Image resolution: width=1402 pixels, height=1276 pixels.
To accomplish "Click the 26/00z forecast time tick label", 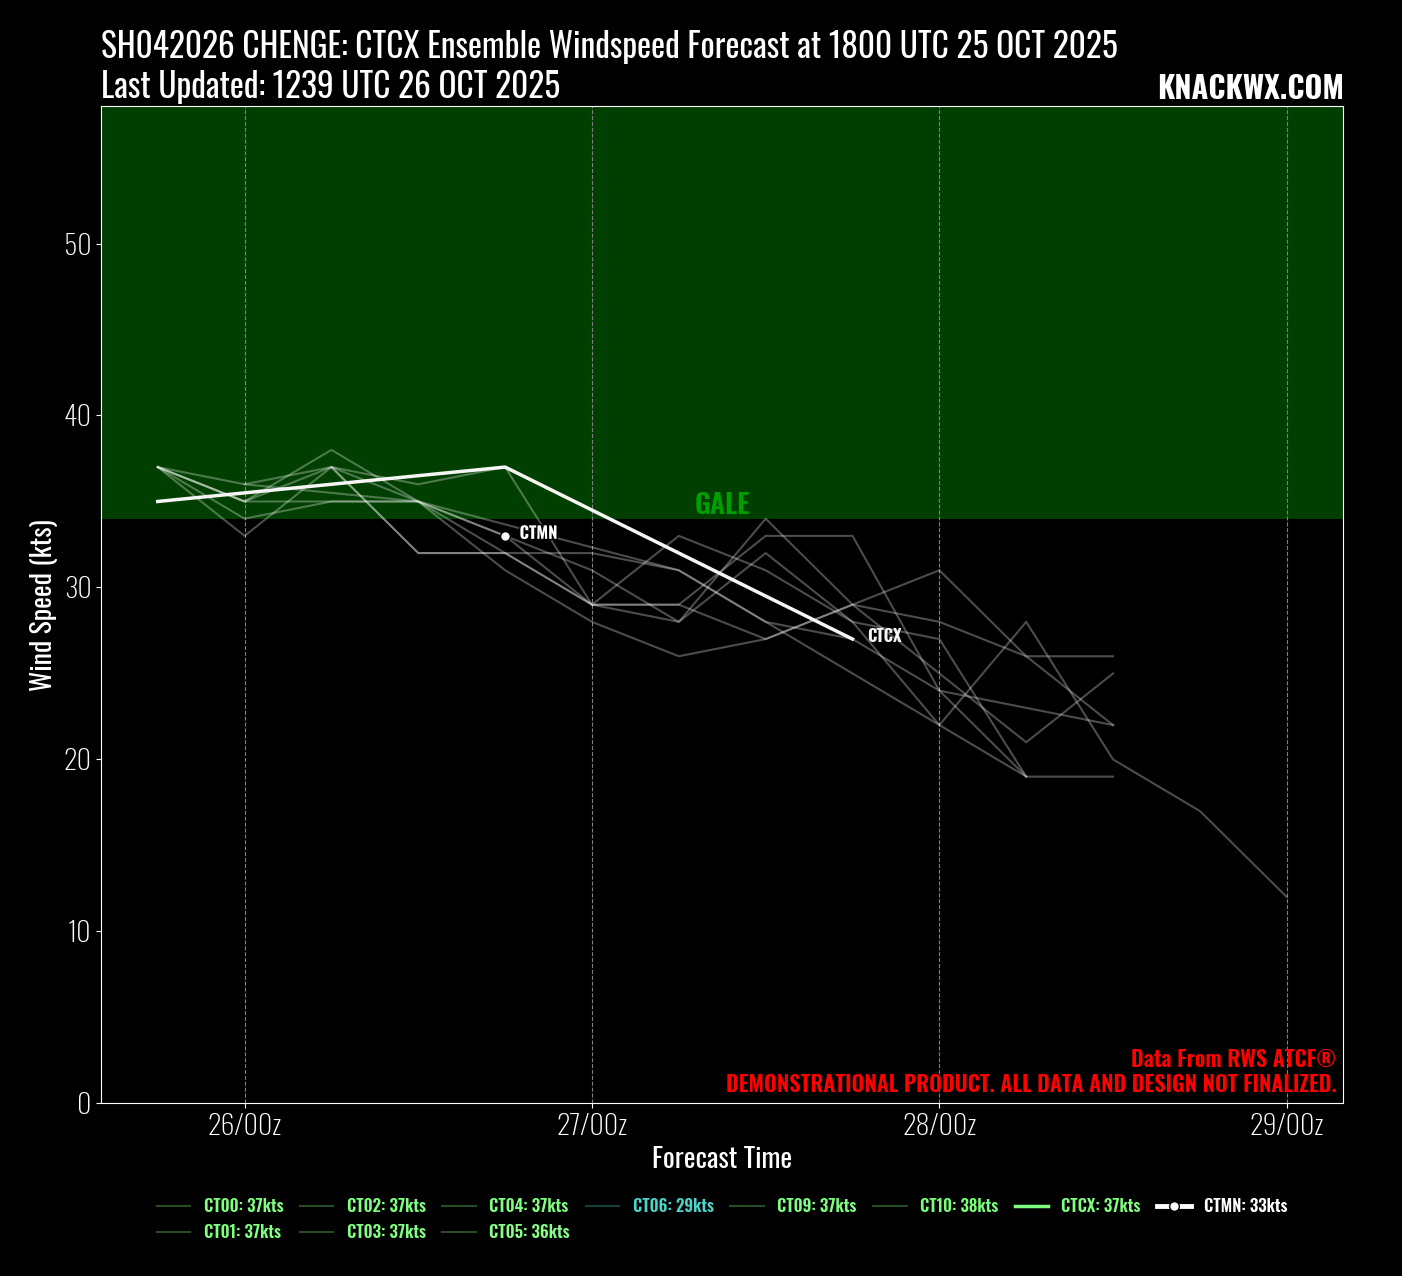I will (x=245, y=1125).
